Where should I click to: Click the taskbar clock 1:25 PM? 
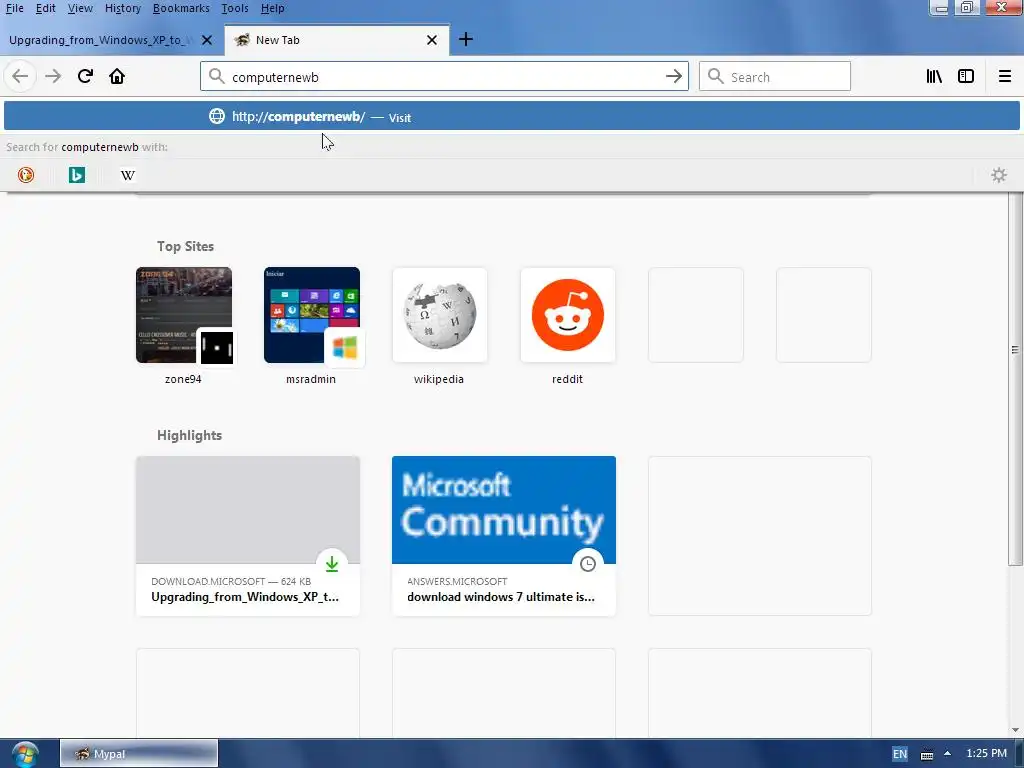coord(986,753)
